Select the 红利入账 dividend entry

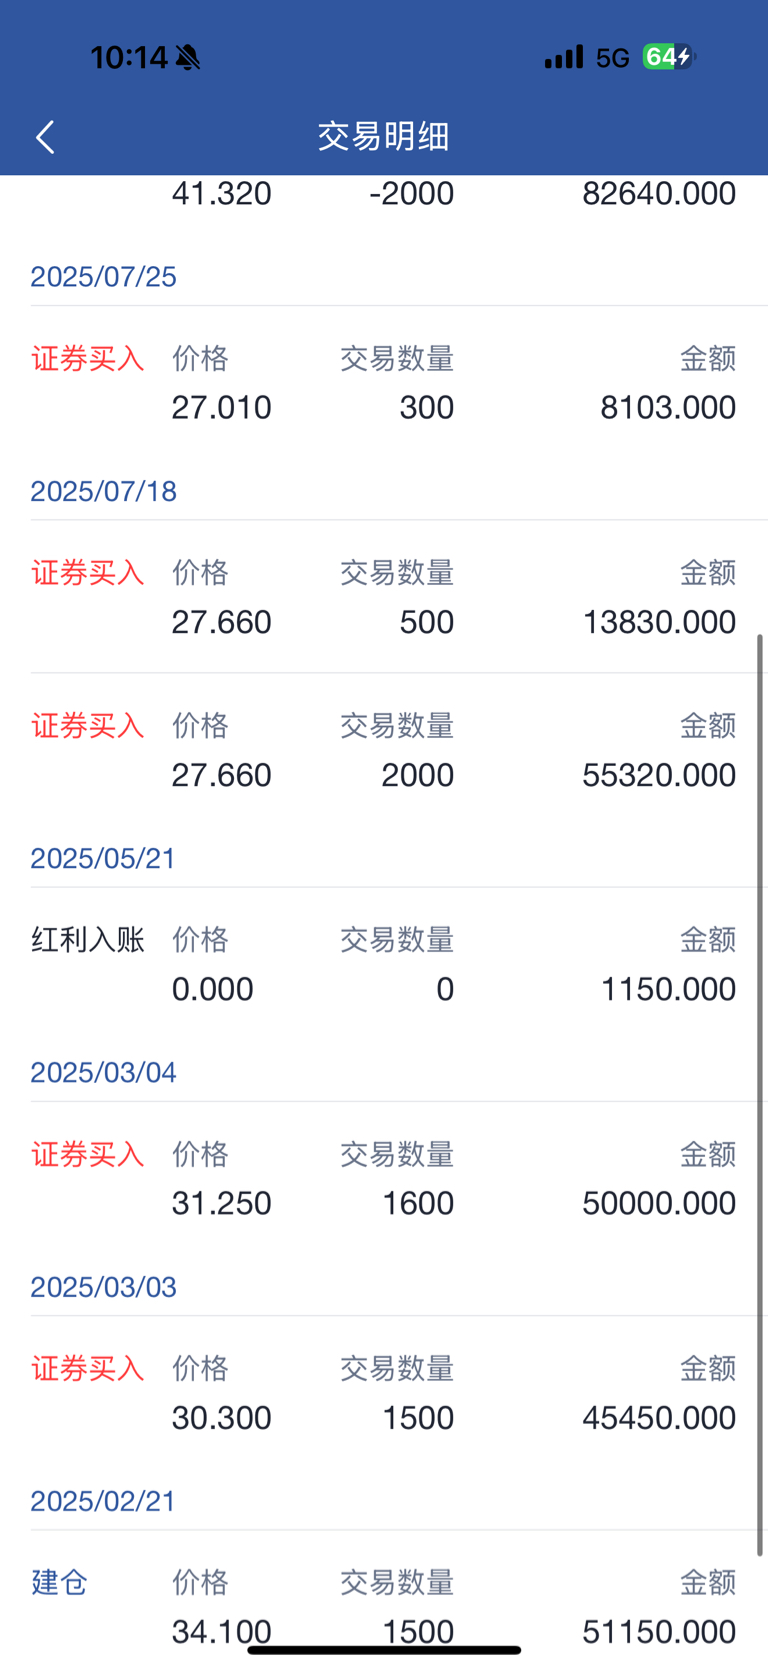[x=384, y=964]
